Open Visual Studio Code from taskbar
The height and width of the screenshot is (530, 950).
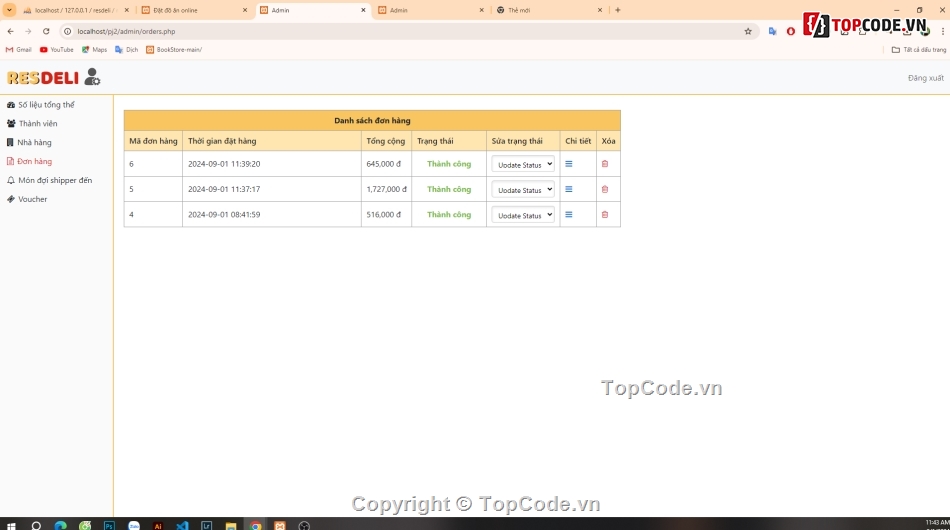coord(182,525)
